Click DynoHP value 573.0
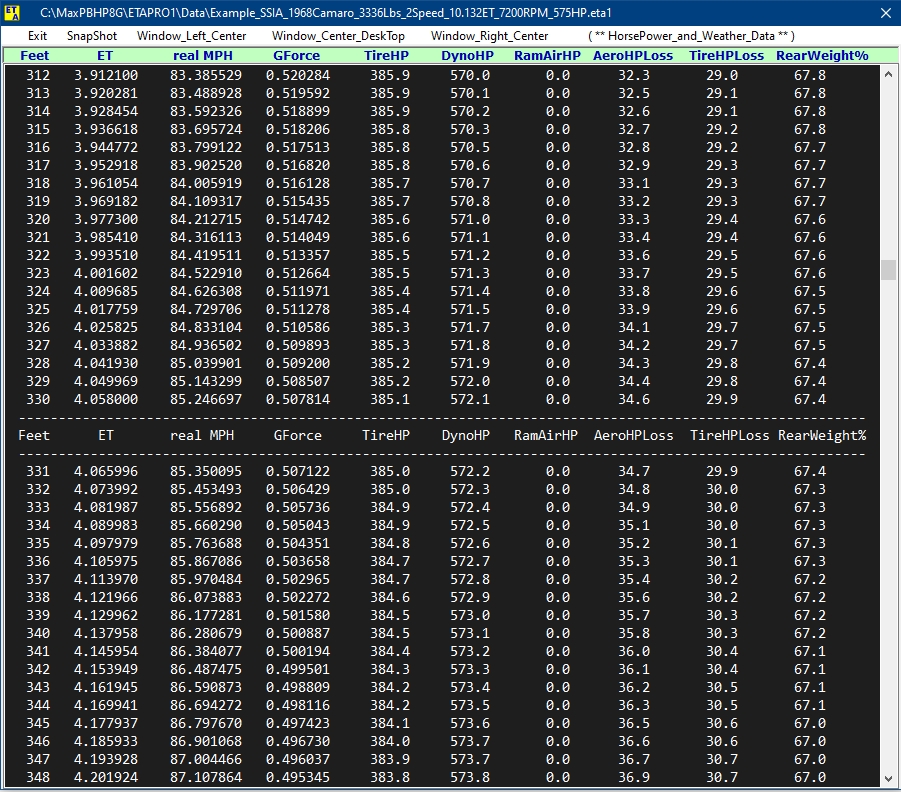This screenshot has width=901, height=792. point(470,616)
